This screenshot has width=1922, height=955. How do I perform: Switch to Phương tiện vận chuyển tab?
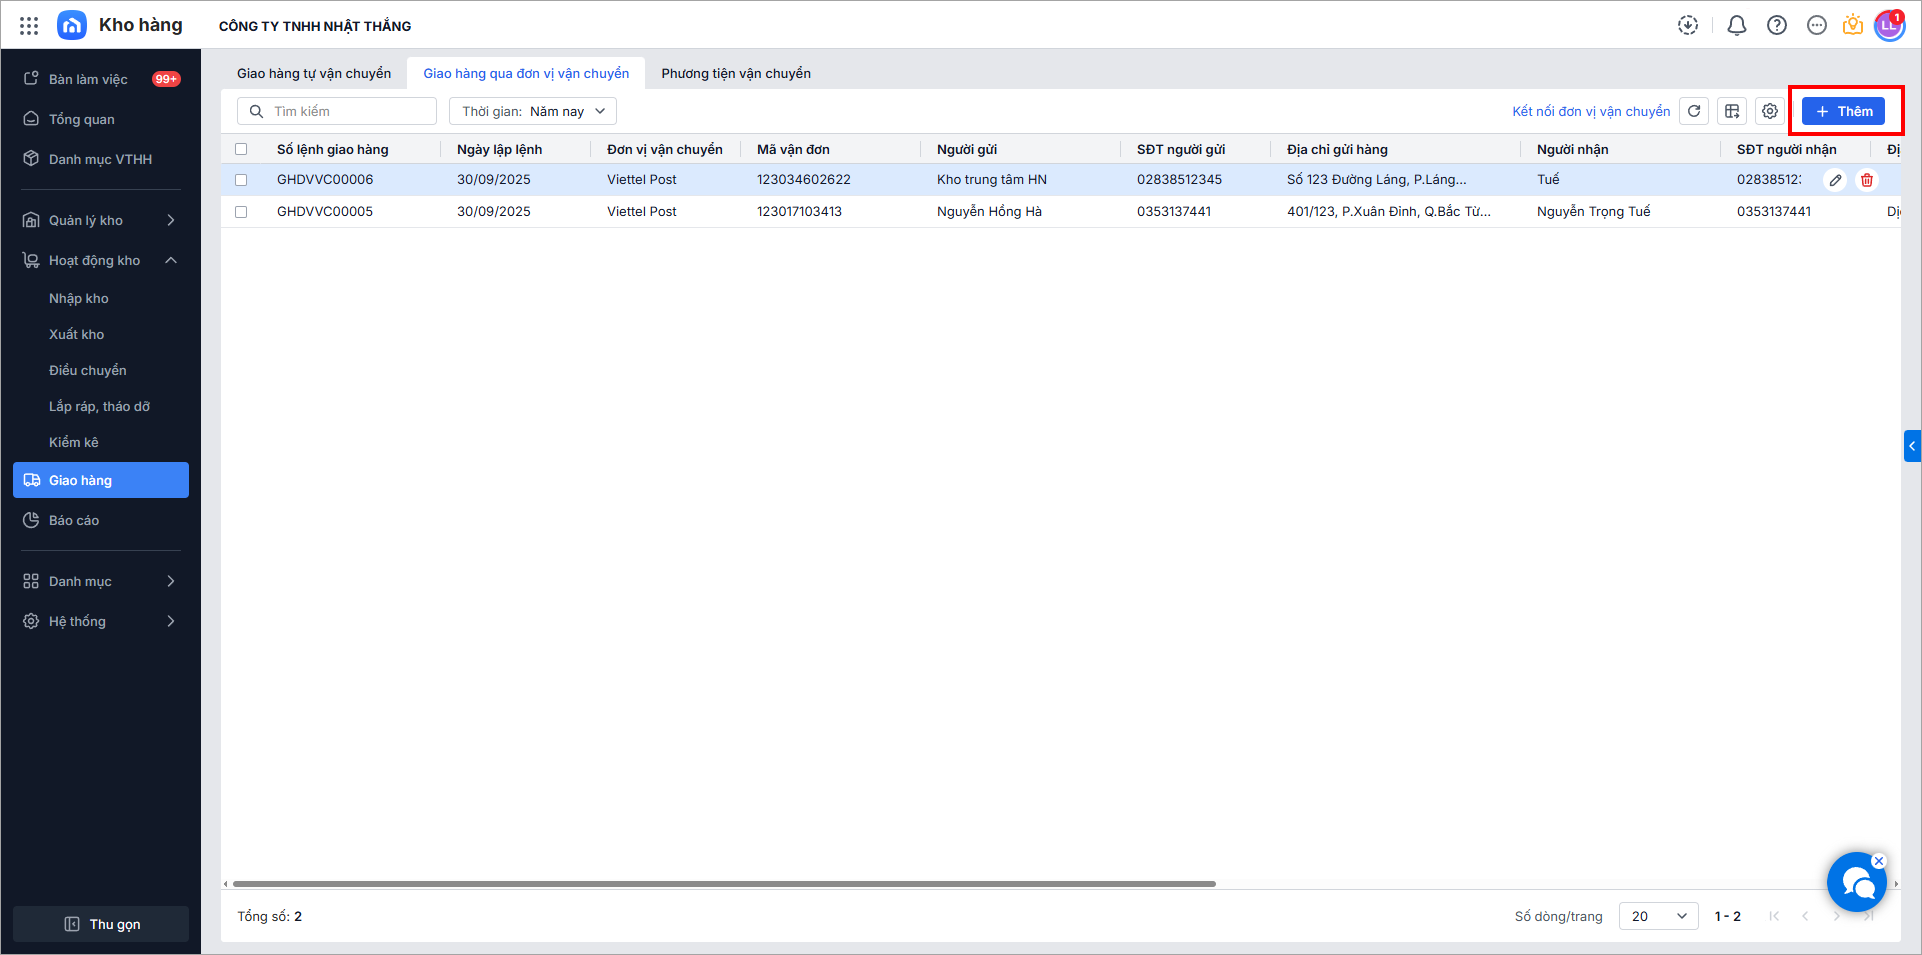(736, 73)
